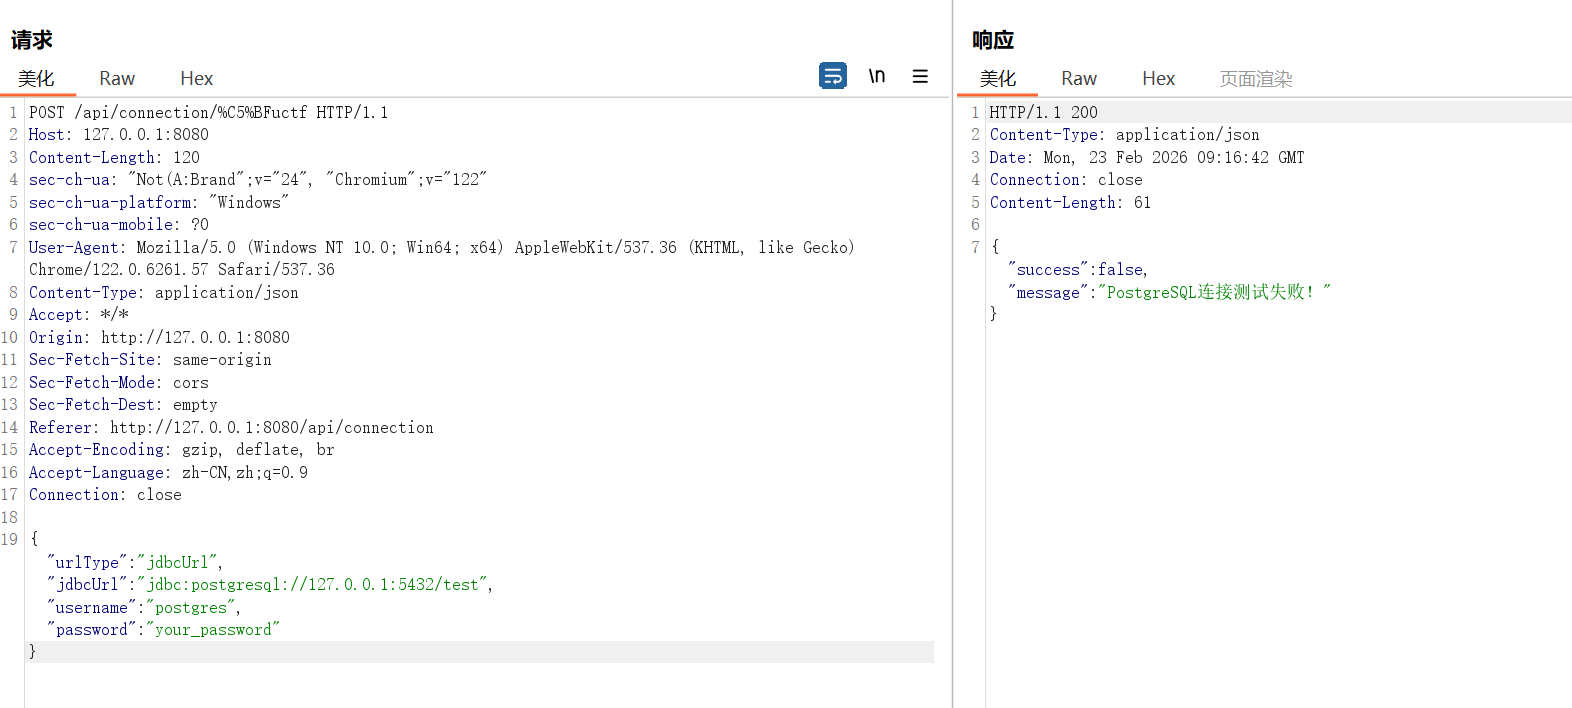Click the password value "your_password"
The height and width of the screenshot is (708, 1572).
pyautogui.click(x=212, y=630)
